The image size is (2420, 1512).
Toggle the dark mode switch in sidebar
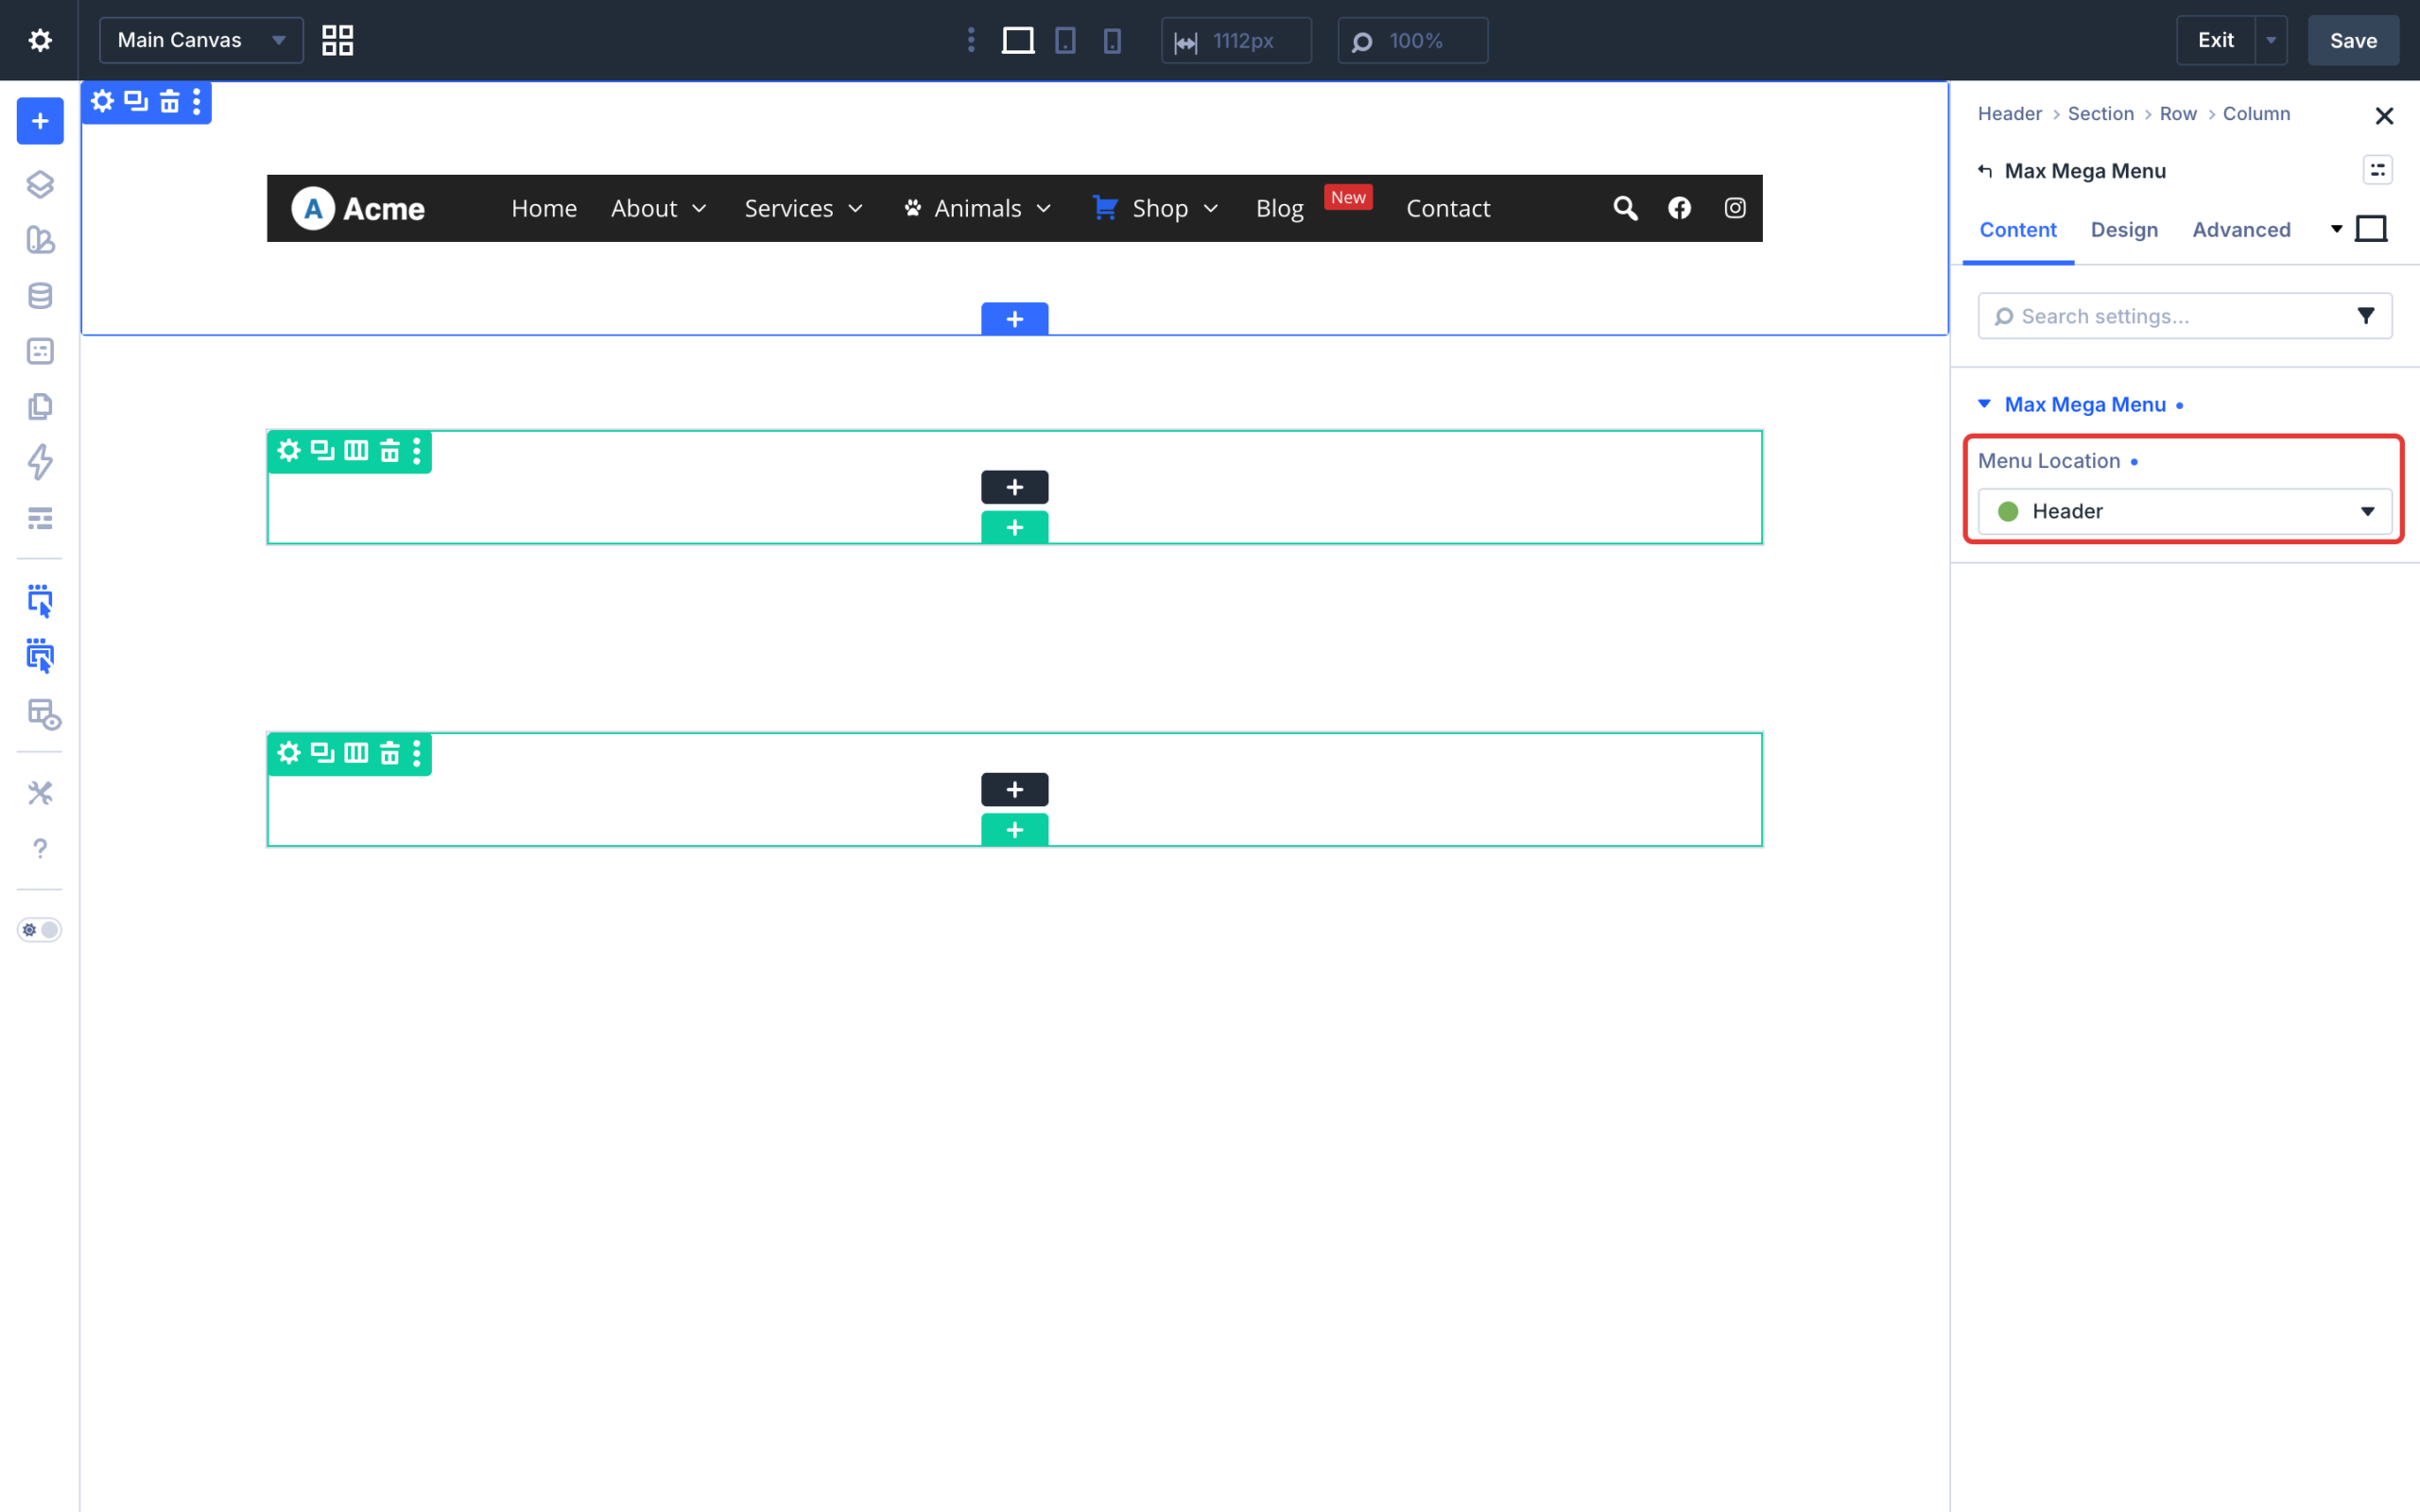40,930
